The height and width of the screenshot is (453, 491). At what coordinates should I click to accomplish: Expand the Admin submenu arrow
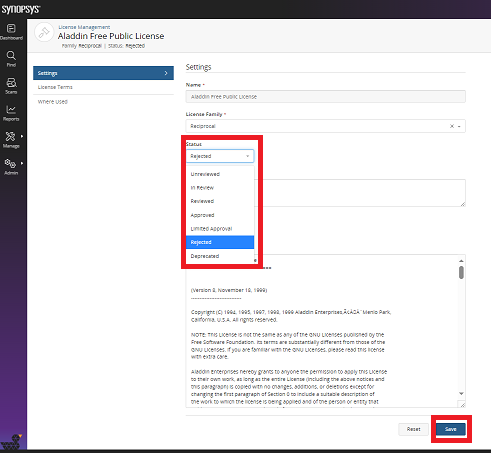tap(22, 163)
